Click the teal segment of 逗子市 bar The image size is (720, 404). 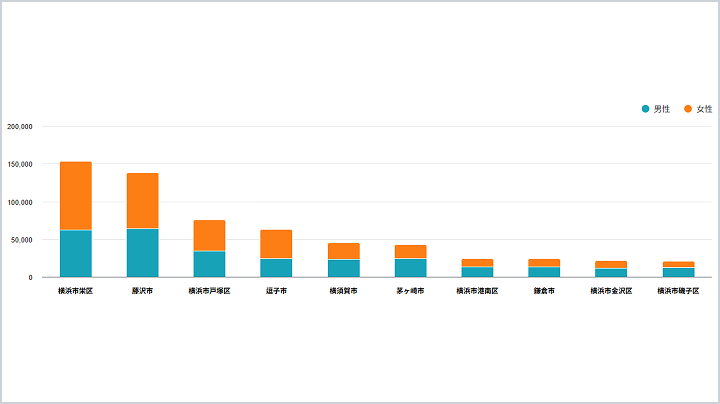click(x=276, y=268)
